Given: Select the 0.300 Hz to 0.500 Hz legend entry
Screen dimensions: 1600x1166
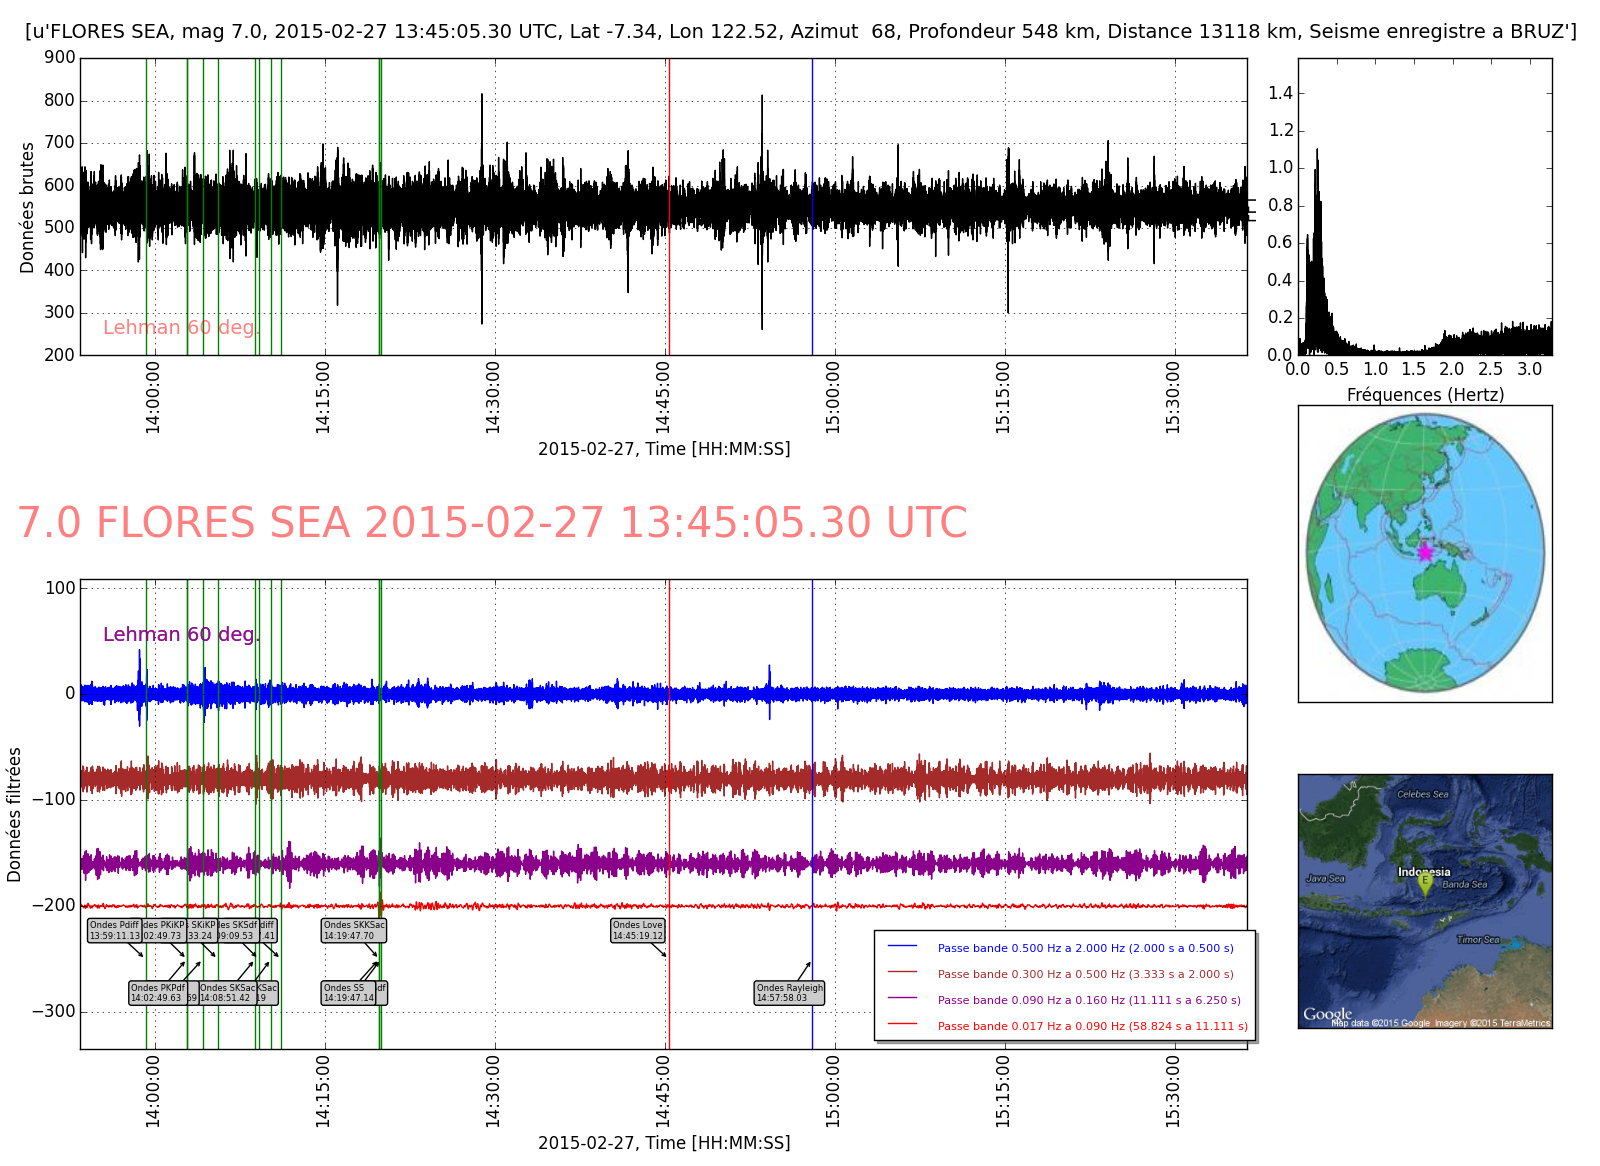Looking at the screenshot, I should coord(1085,974).
